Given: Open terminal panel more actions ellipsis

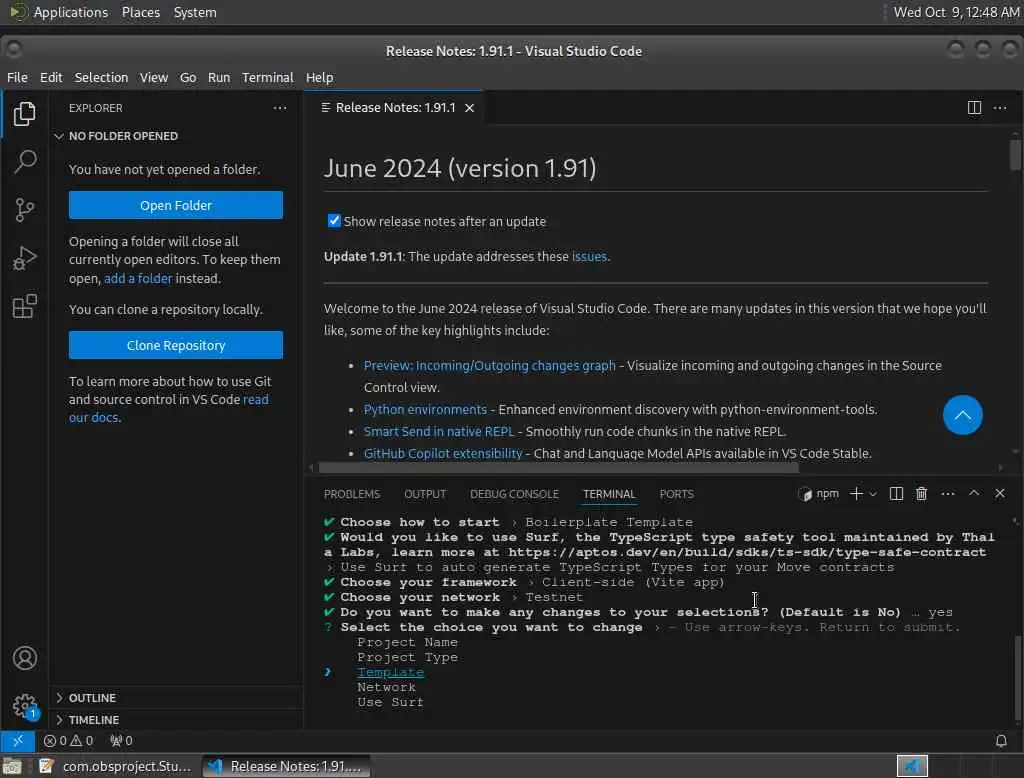Looking at the screenshot, I should pyautogui.click(x=948, y=494).
